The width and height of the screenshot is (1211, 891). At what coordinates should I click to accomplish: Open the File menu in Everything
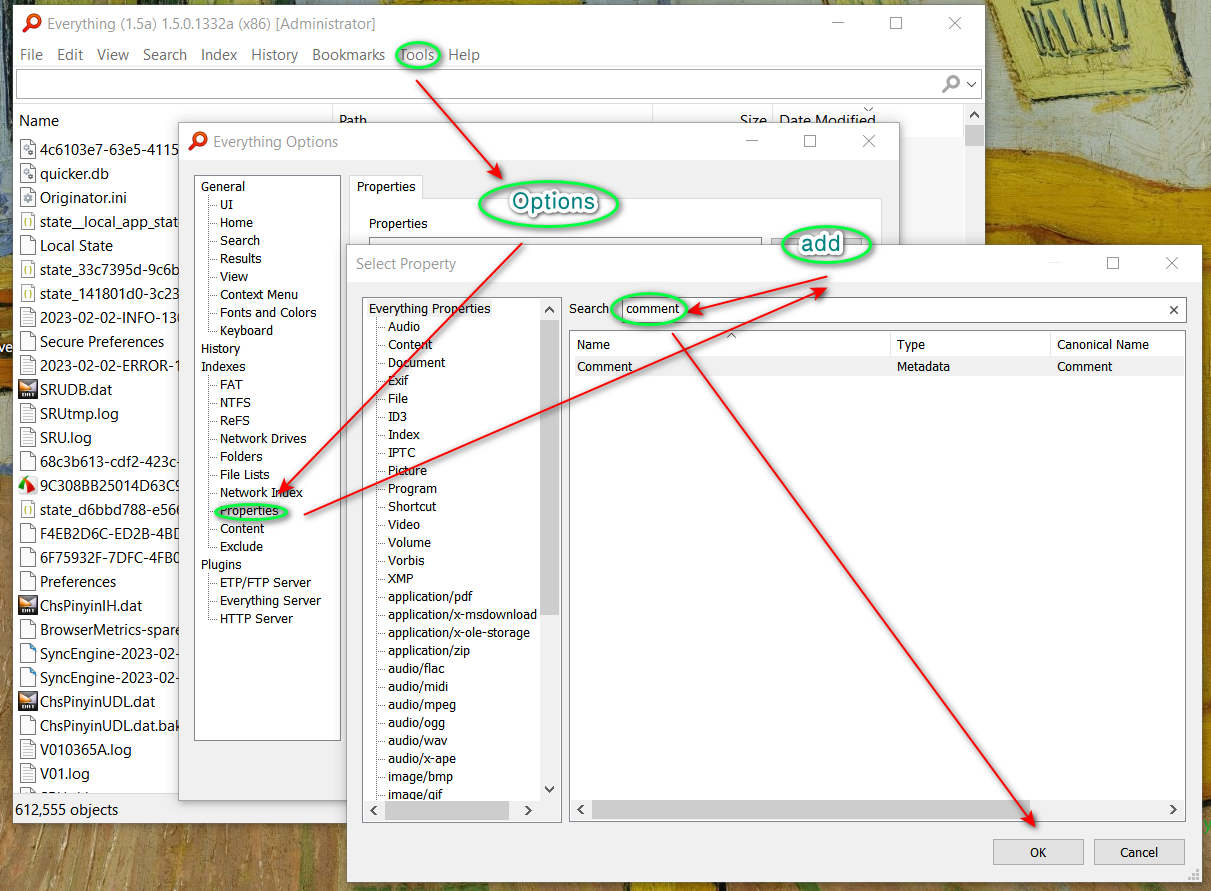31,55
